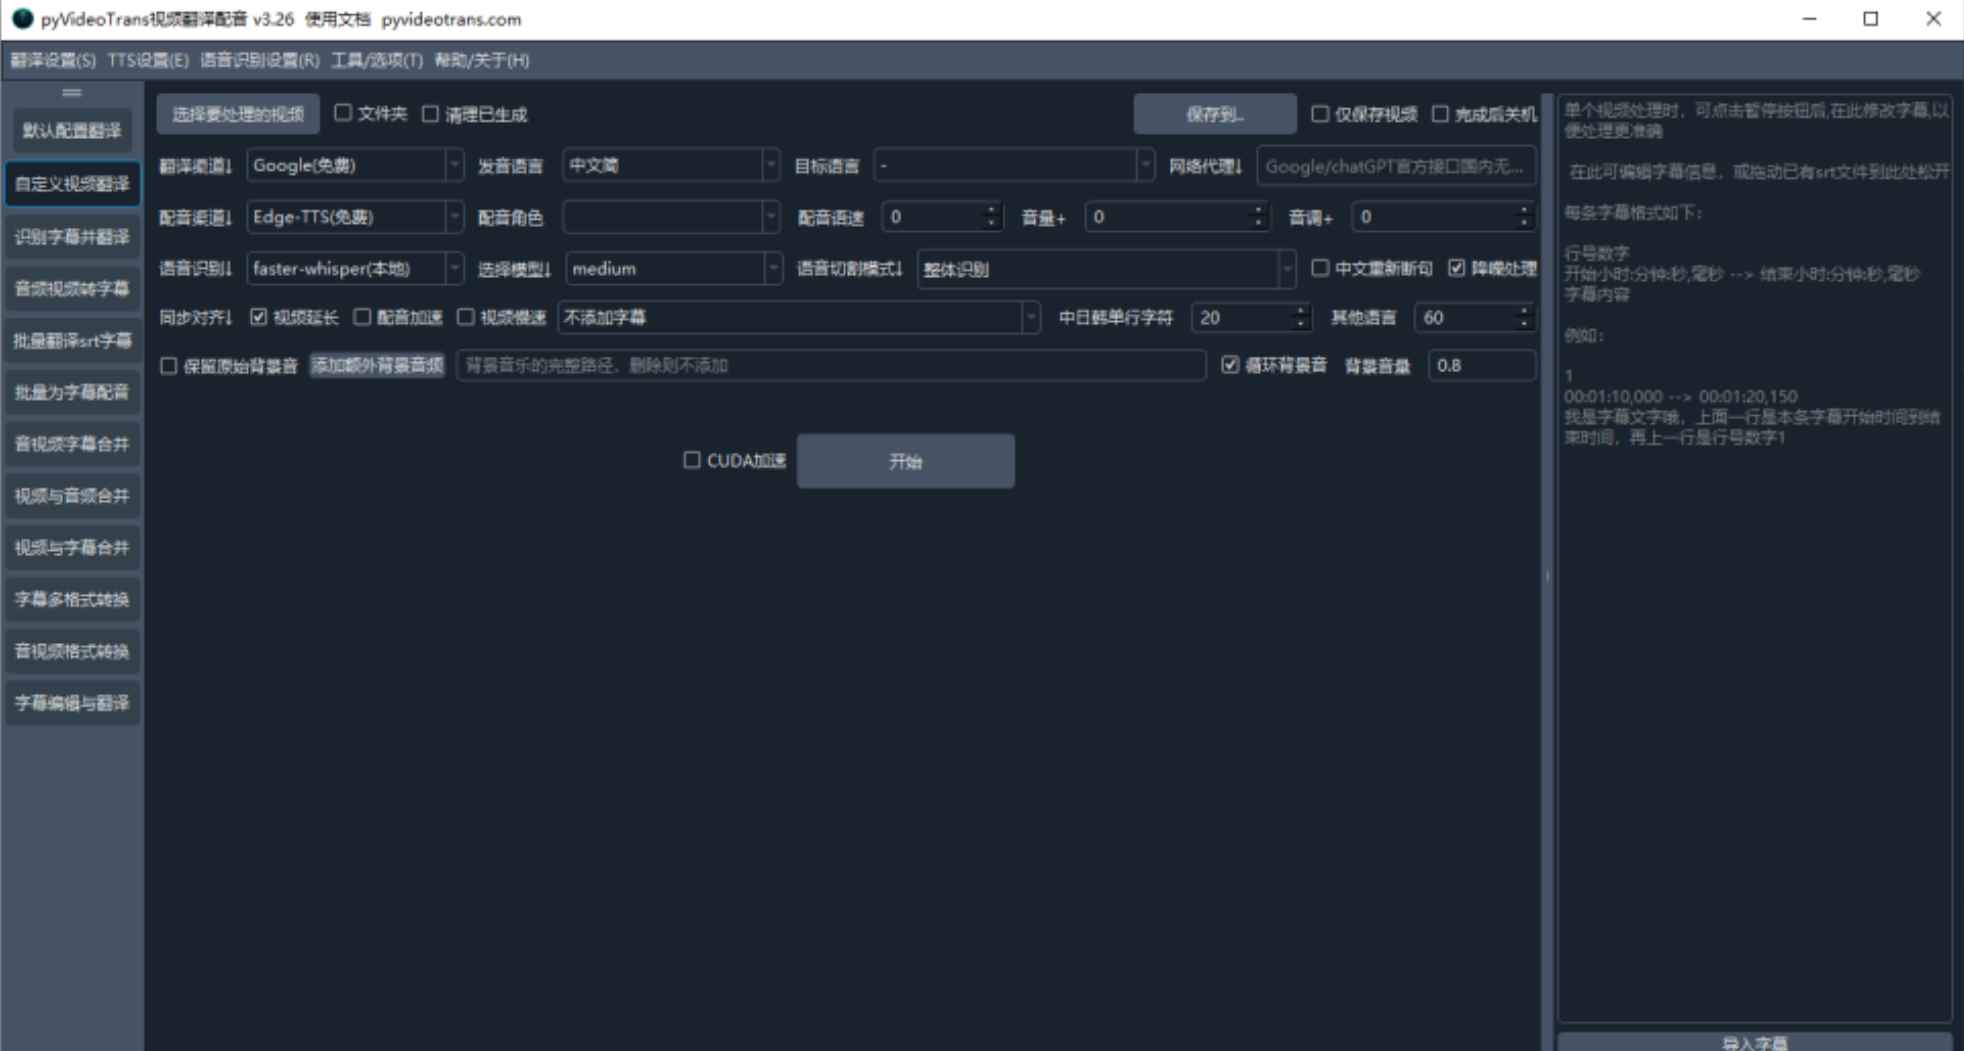Toggle the 文件夹 checkbox
Screen dimensions: 1964x1051
tap(343, 114)
